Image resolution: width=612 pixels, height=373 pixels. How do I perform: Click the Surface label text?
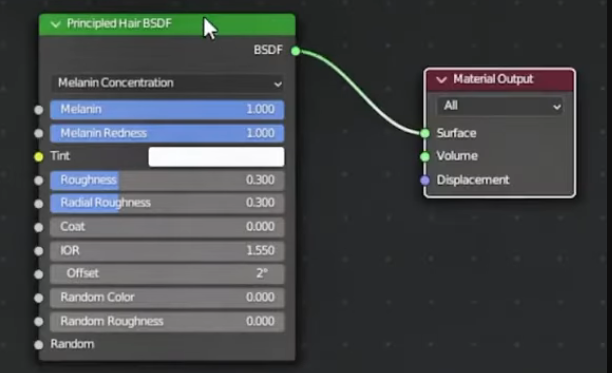[x=456, y=133]
